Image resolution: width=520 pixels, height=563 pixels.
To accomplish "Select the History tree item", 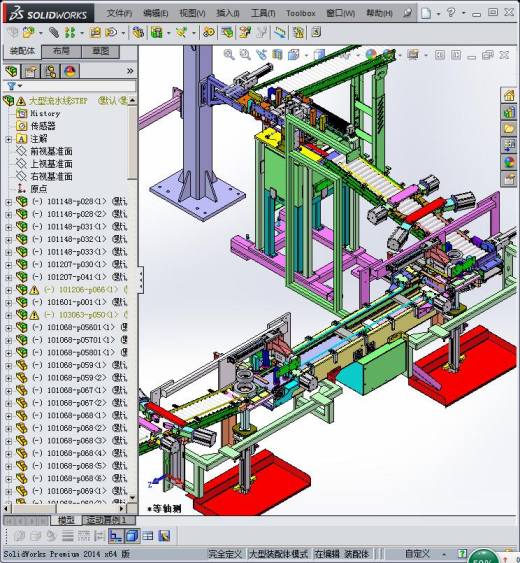I will coord(45,113).
